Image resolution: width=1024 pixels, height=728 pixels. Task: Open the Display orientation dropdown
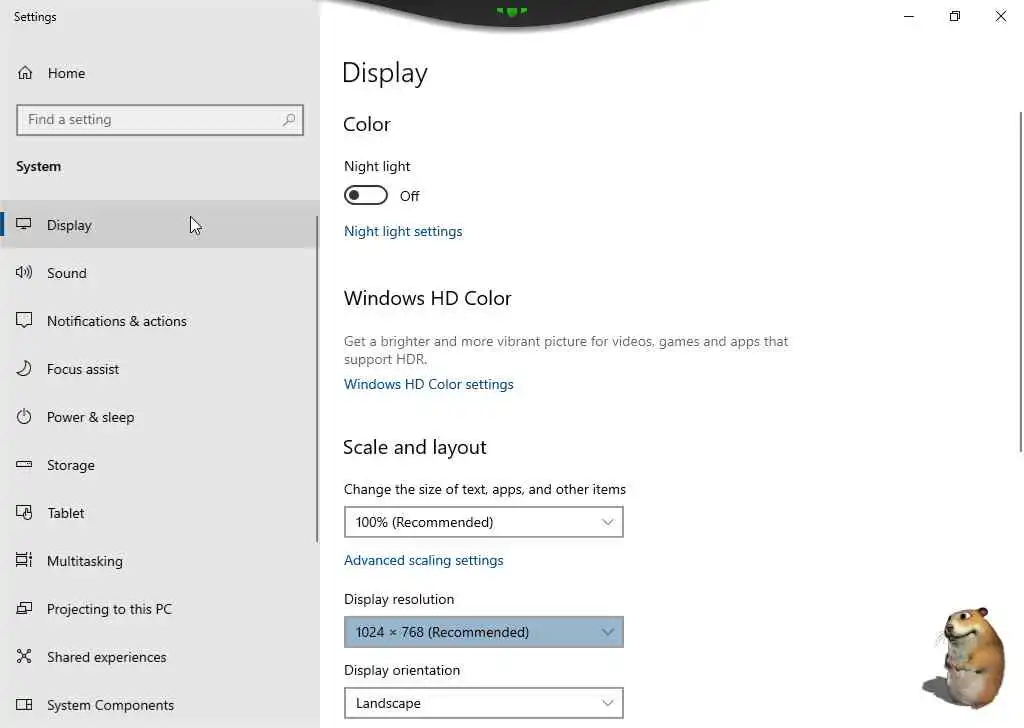click(x=483, y=703)
